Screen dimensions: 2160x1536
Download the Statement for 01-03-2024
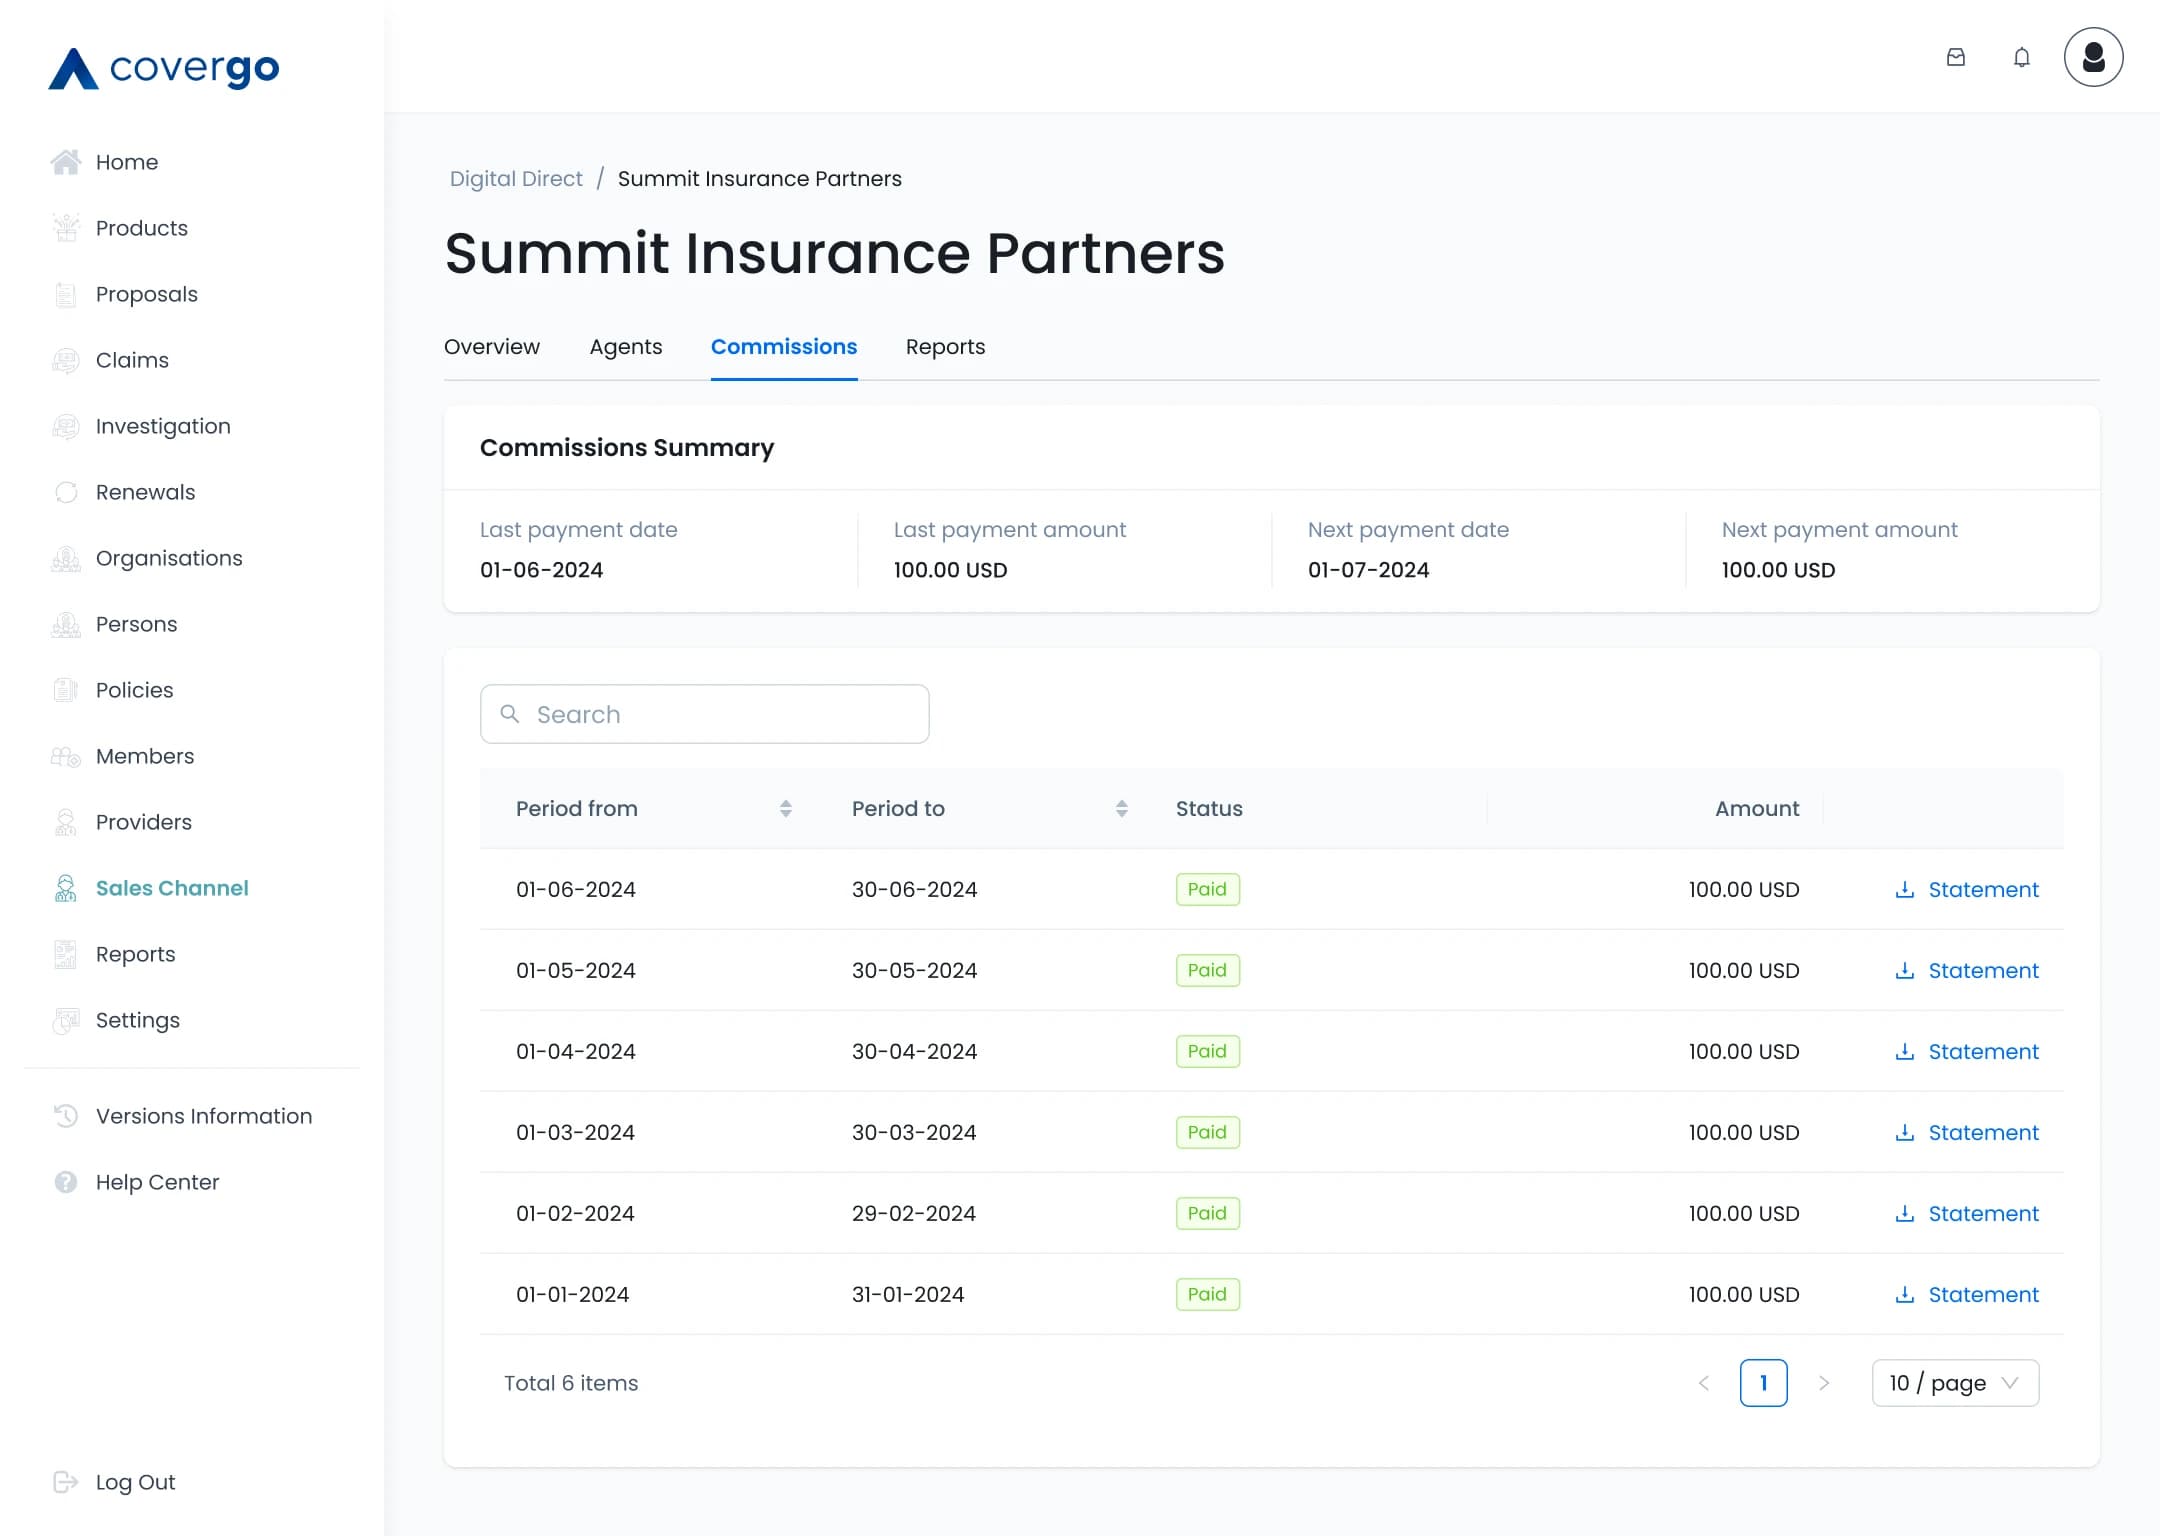[x=1967, y=1132]
